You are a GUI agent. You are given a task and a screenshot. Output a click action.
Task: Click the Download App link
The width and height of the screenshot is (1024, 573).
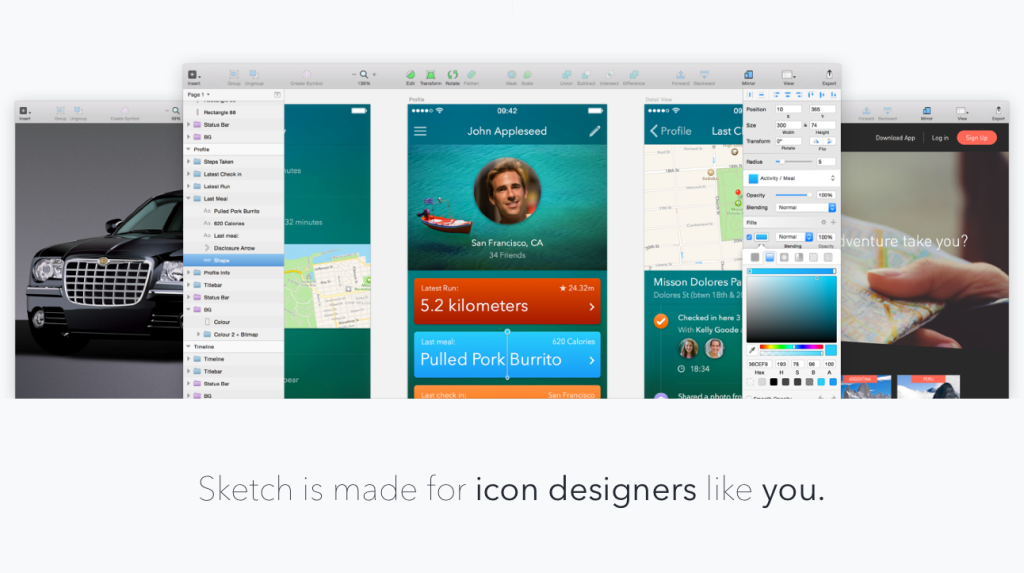pos(895,138)
